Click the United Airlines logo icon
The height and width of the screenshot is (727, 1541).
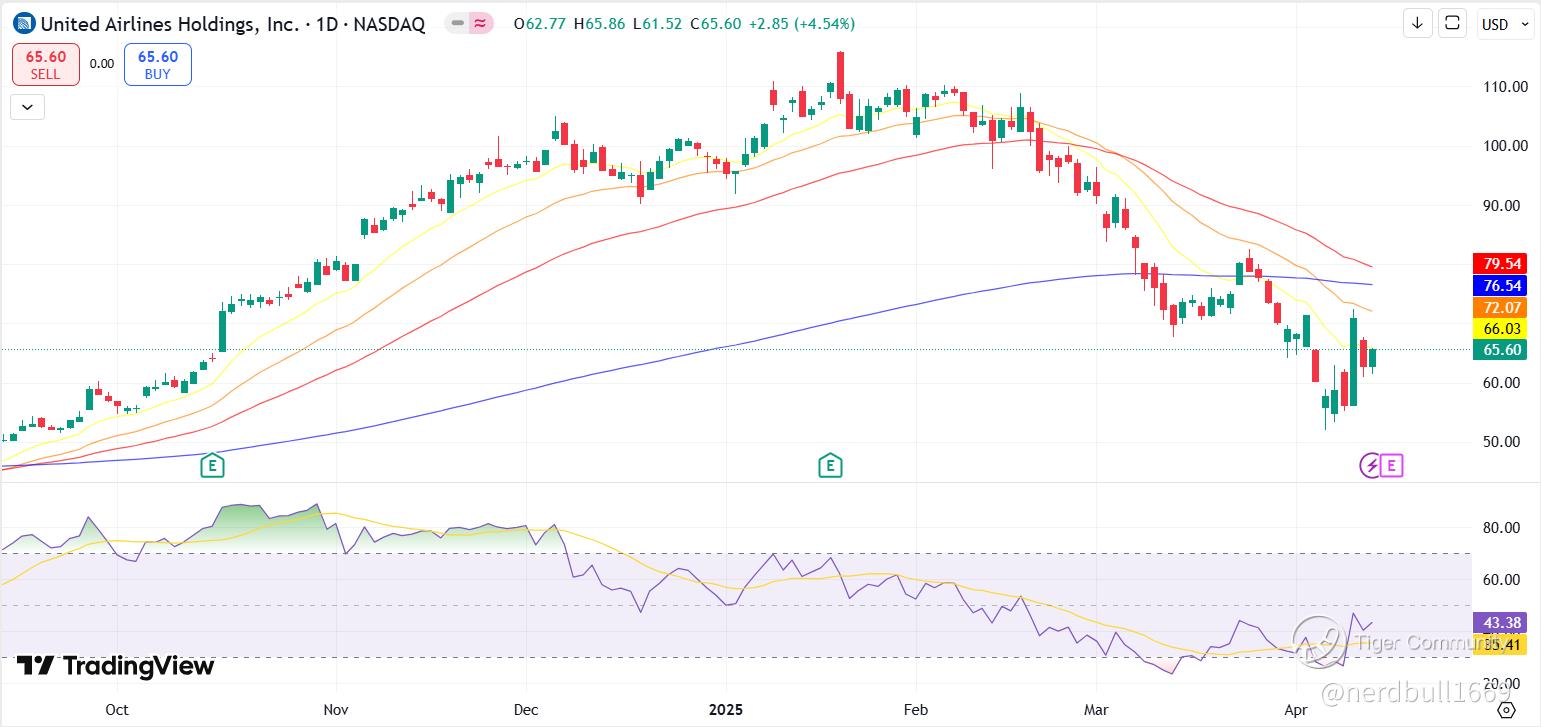pos(23,23)
